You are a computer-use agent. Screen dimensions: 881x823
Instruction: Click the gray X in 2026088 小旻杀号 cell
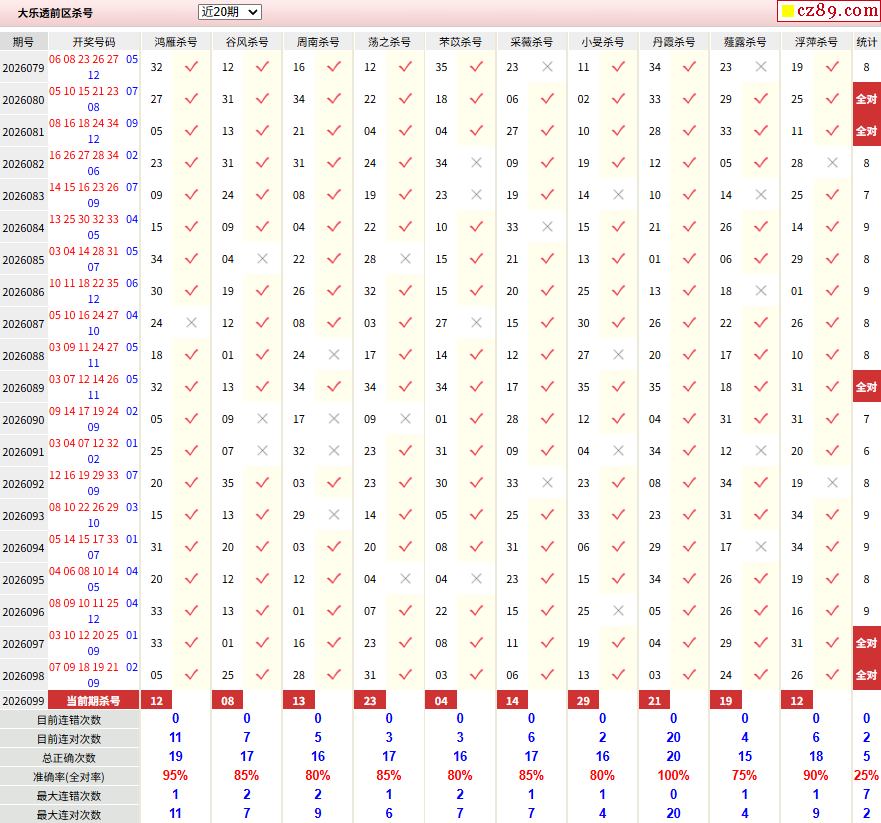coord(619,355)
